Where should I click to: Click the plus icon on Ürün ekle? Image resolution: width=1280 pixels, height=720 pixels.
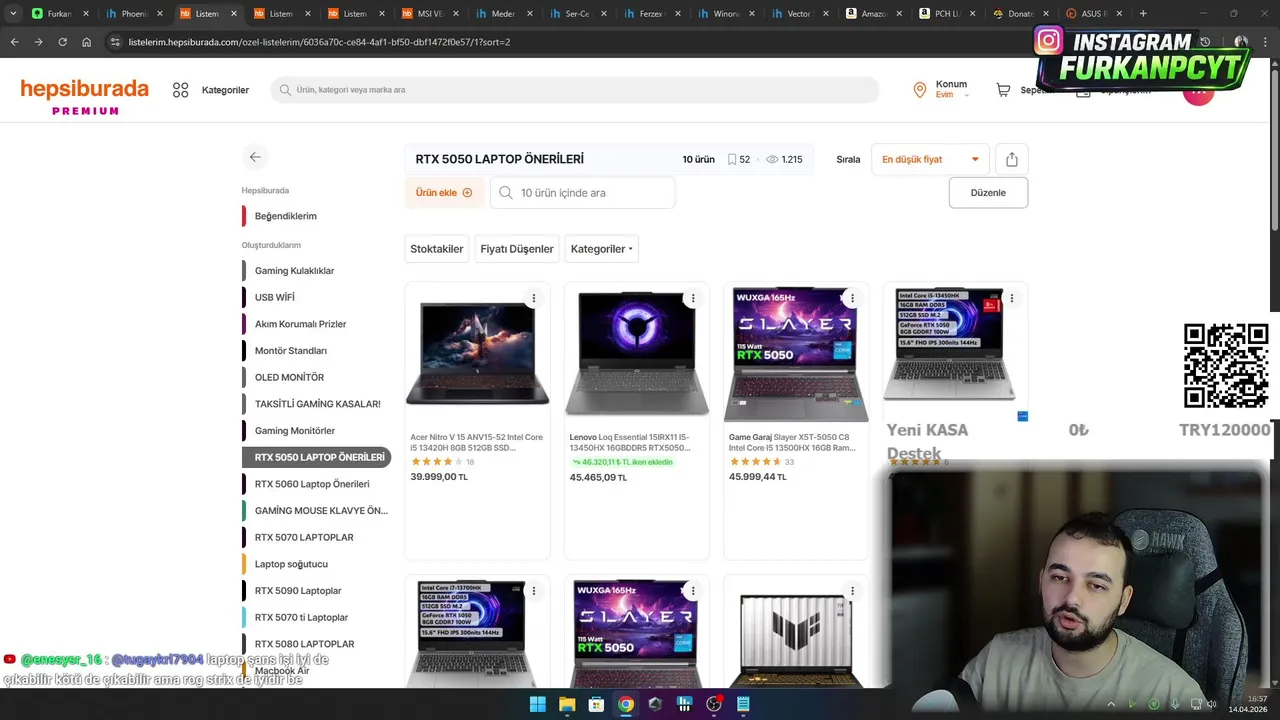pyautogui.click(x=467, y=193)
